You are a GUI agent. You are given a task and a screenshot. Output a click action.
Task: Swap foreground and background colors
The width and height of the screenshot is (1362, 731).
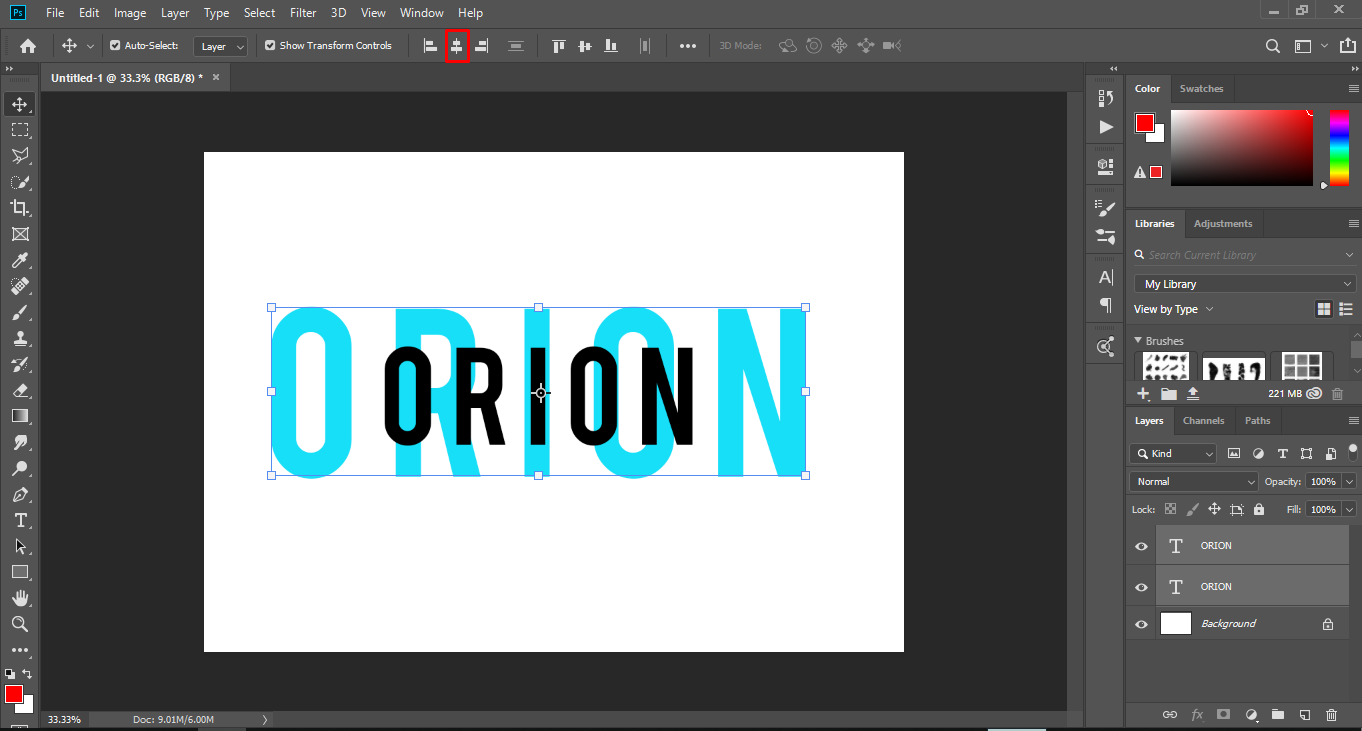(x=27, y=674)
